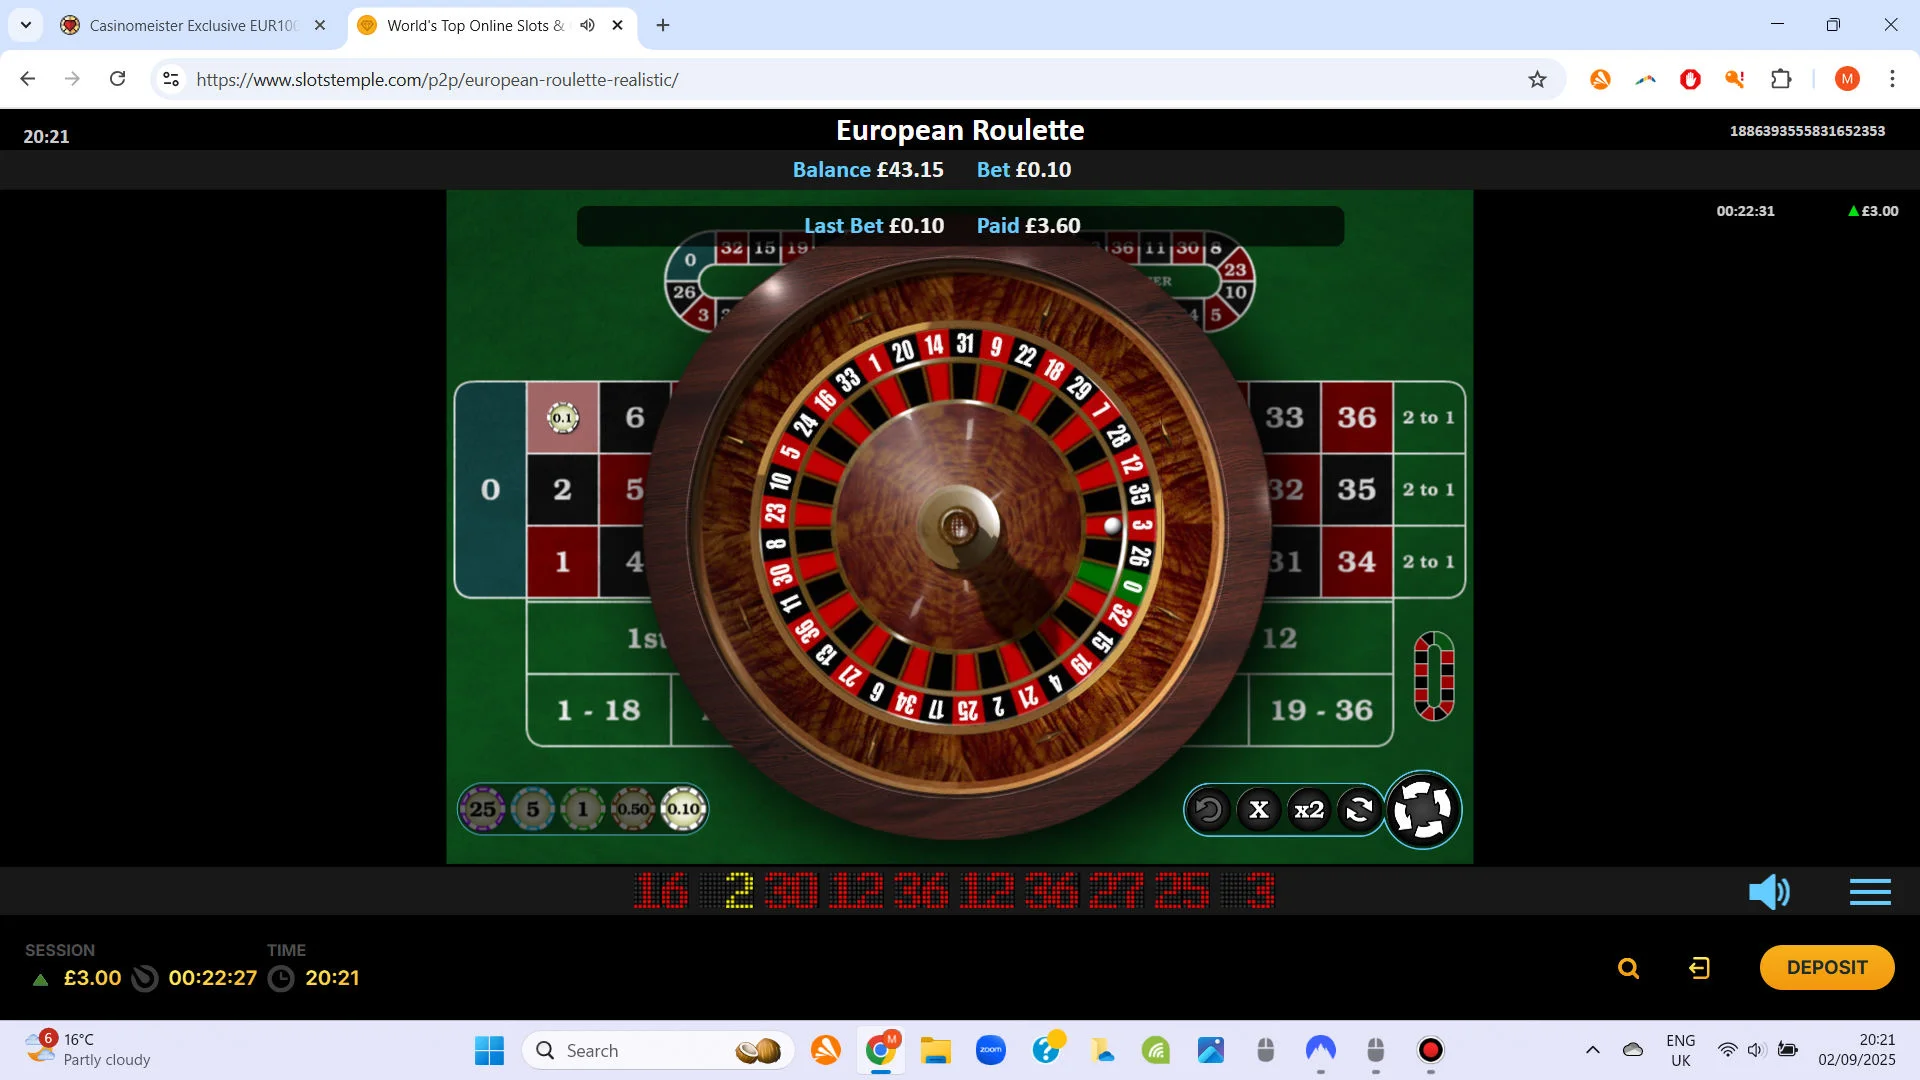
Task: Select the 0.10 chip
Action: click(x=684, y=809)
